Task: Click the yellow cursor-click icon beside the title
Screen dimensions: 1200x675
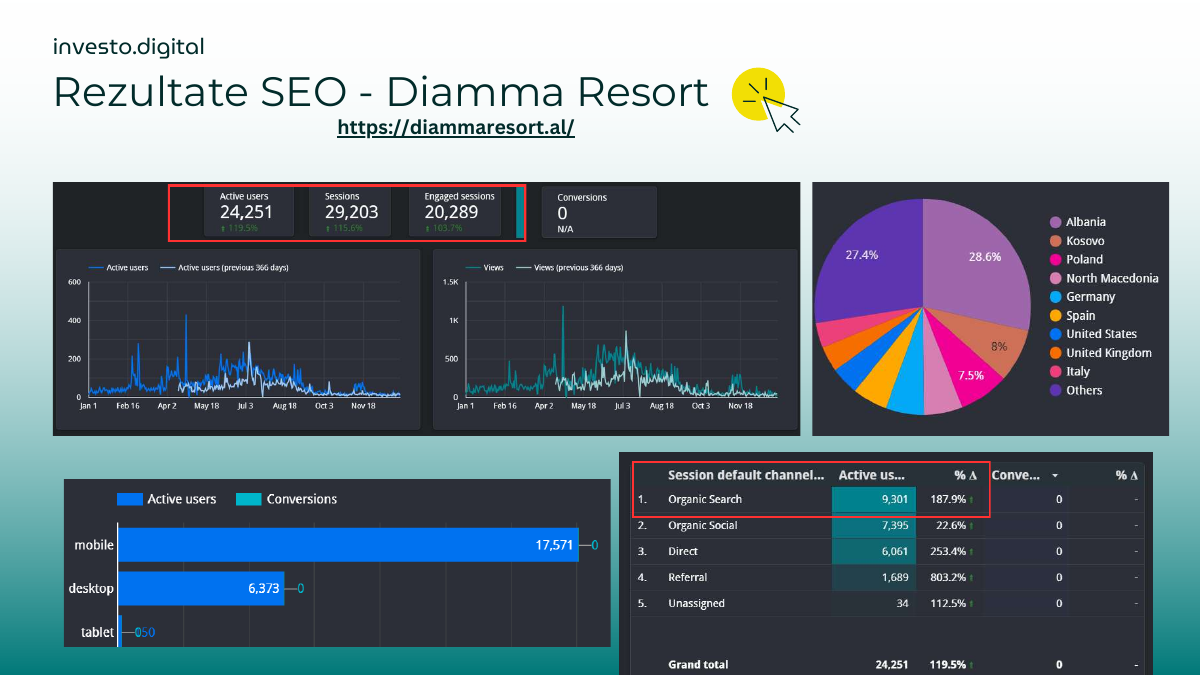Action: (x=766, y=100)
